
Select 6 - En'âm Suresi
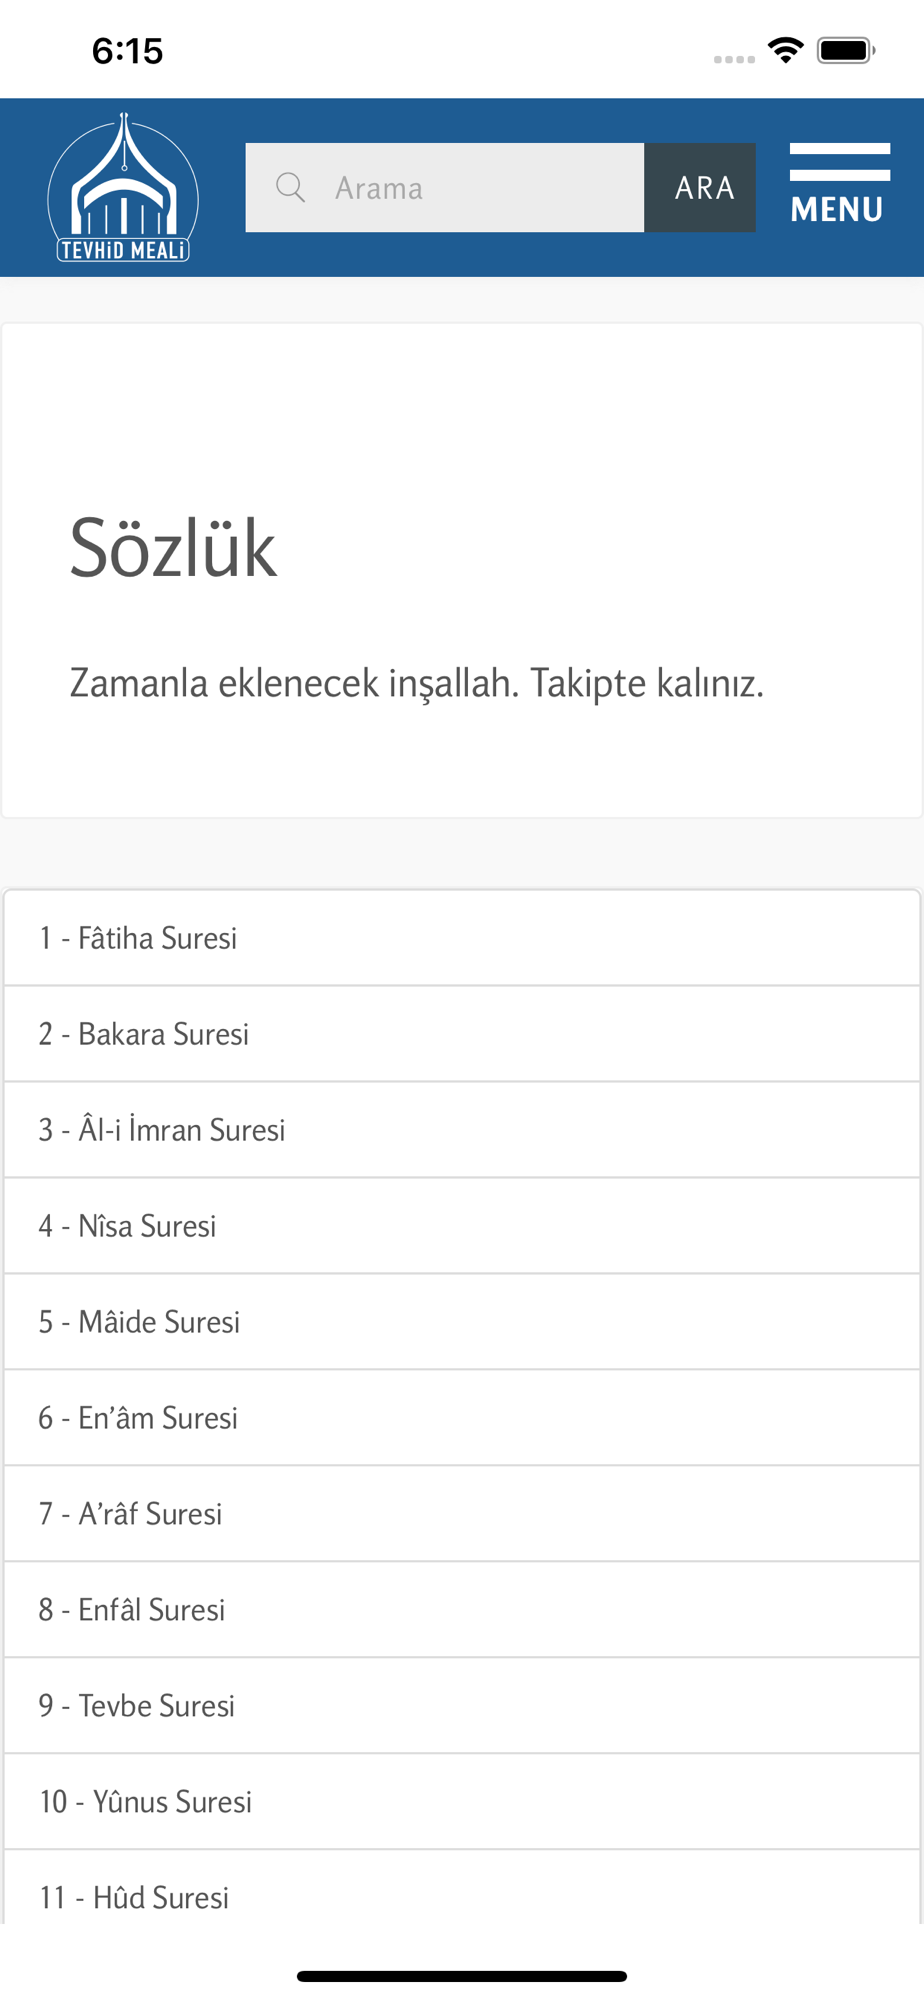[462, 1418]
